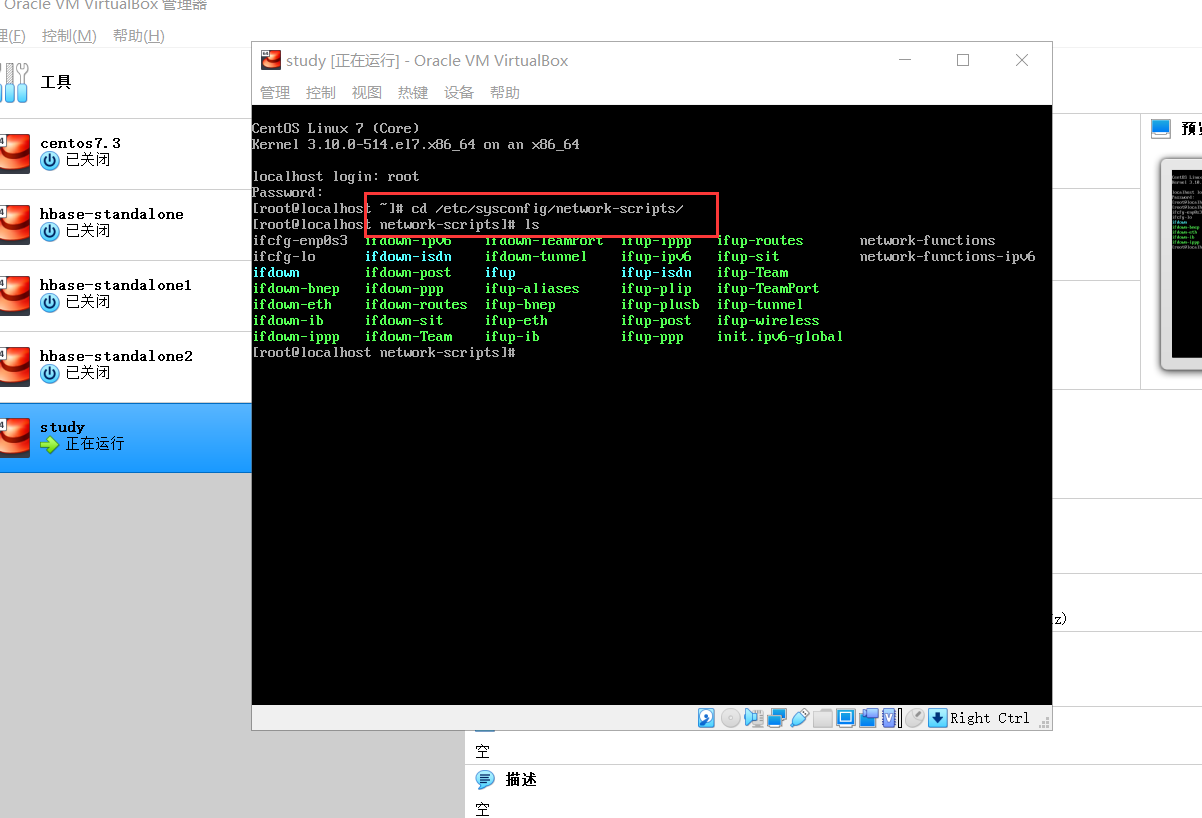
Task: Open the shared folders status icon
Action: pos(822,717)
